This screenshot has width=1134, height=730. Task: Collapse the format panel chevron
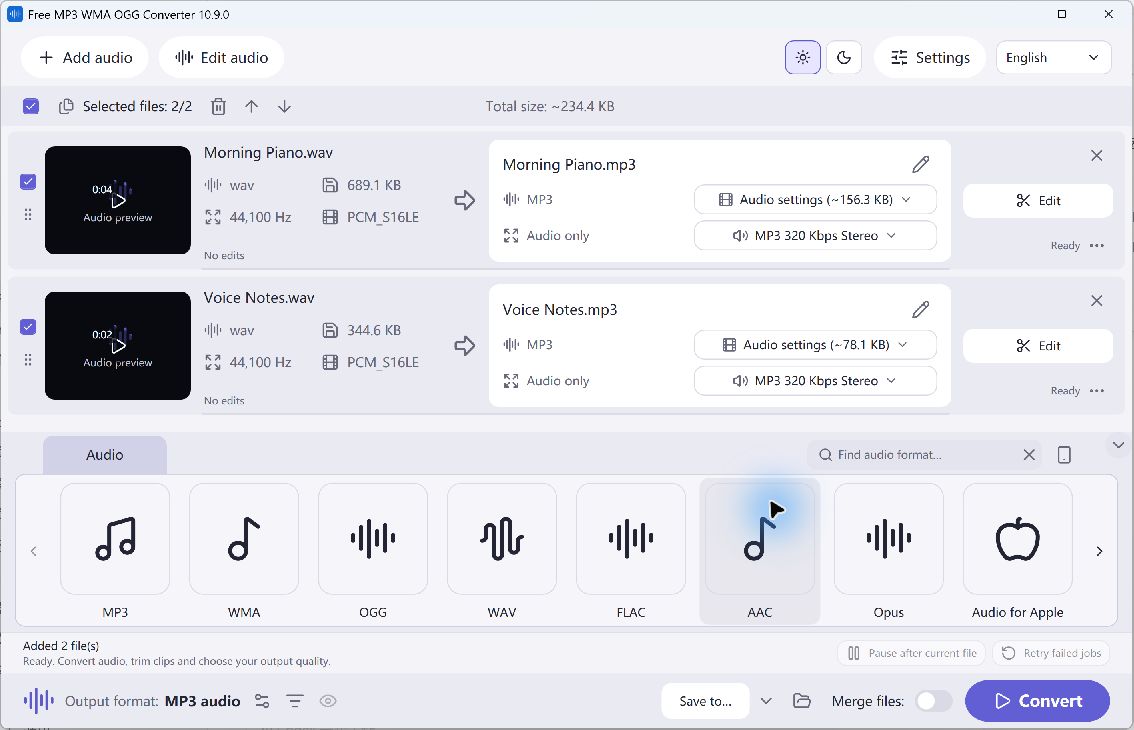(1118, 445)
